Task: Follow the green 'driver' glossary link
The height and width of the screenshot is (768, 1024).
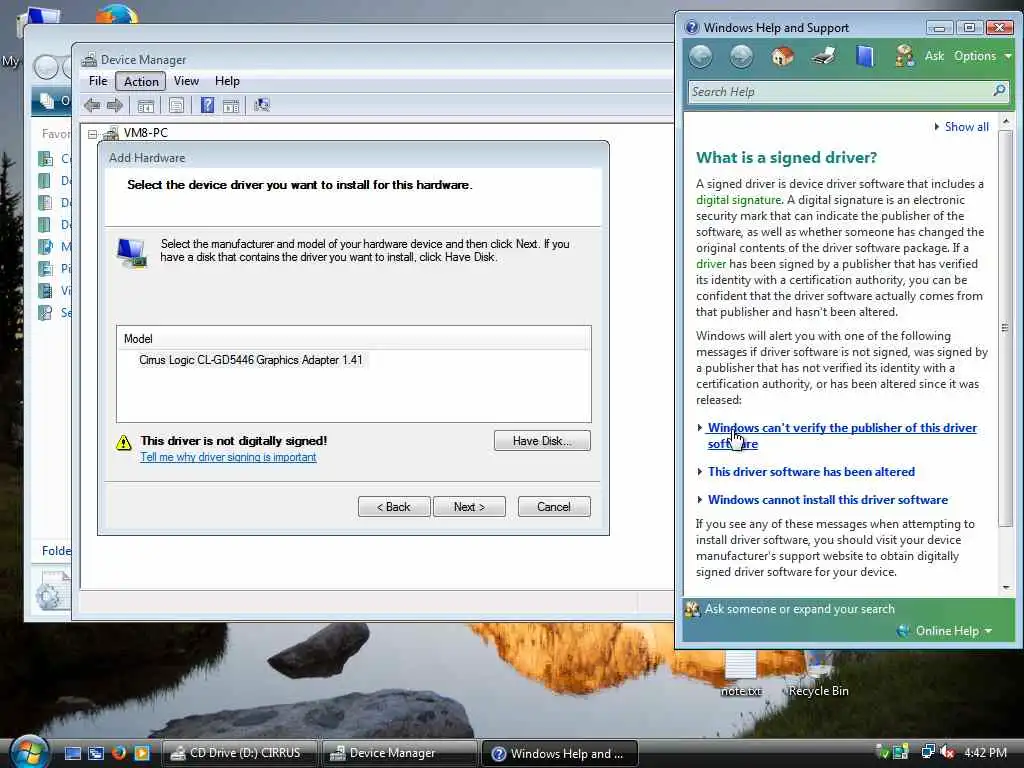Action: (x=711, y=264)
